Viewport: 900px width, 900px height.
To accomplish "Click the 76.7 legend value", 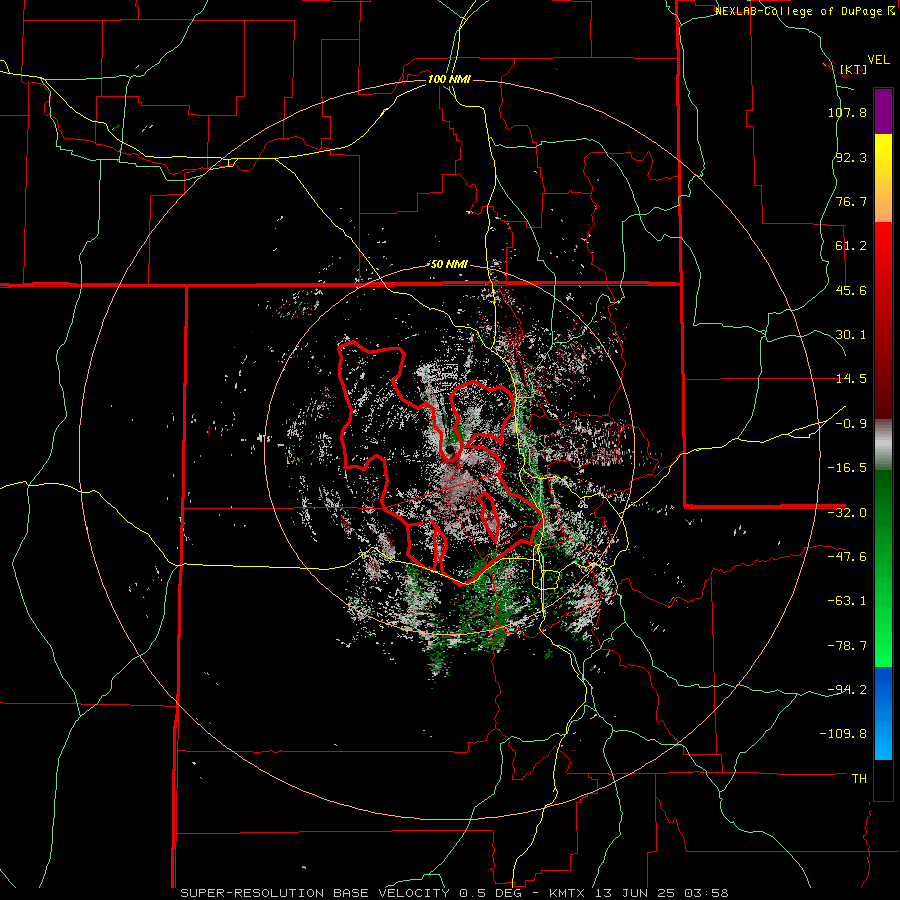I will tap(851, 201).
